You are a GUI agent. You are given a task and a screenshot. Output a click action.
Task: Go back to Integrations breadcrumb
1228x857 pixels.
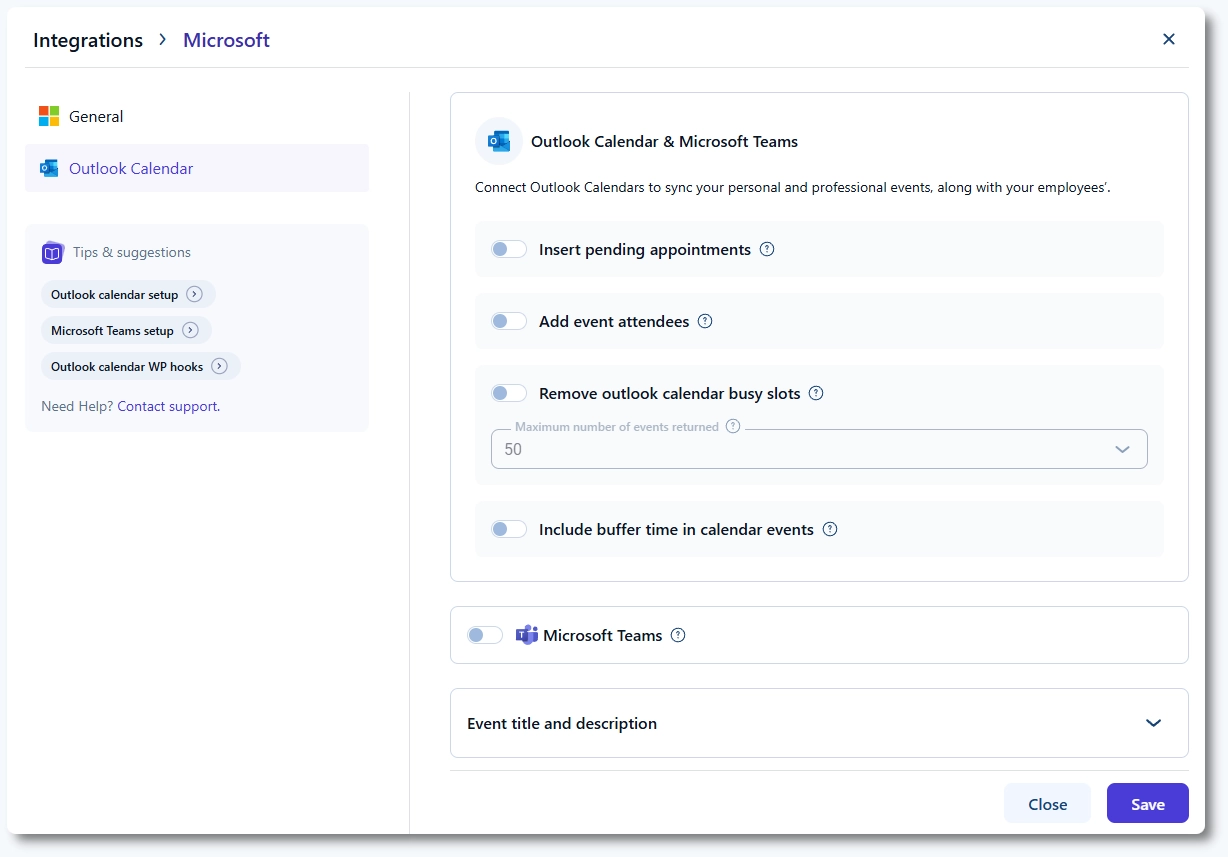point(88,41)
